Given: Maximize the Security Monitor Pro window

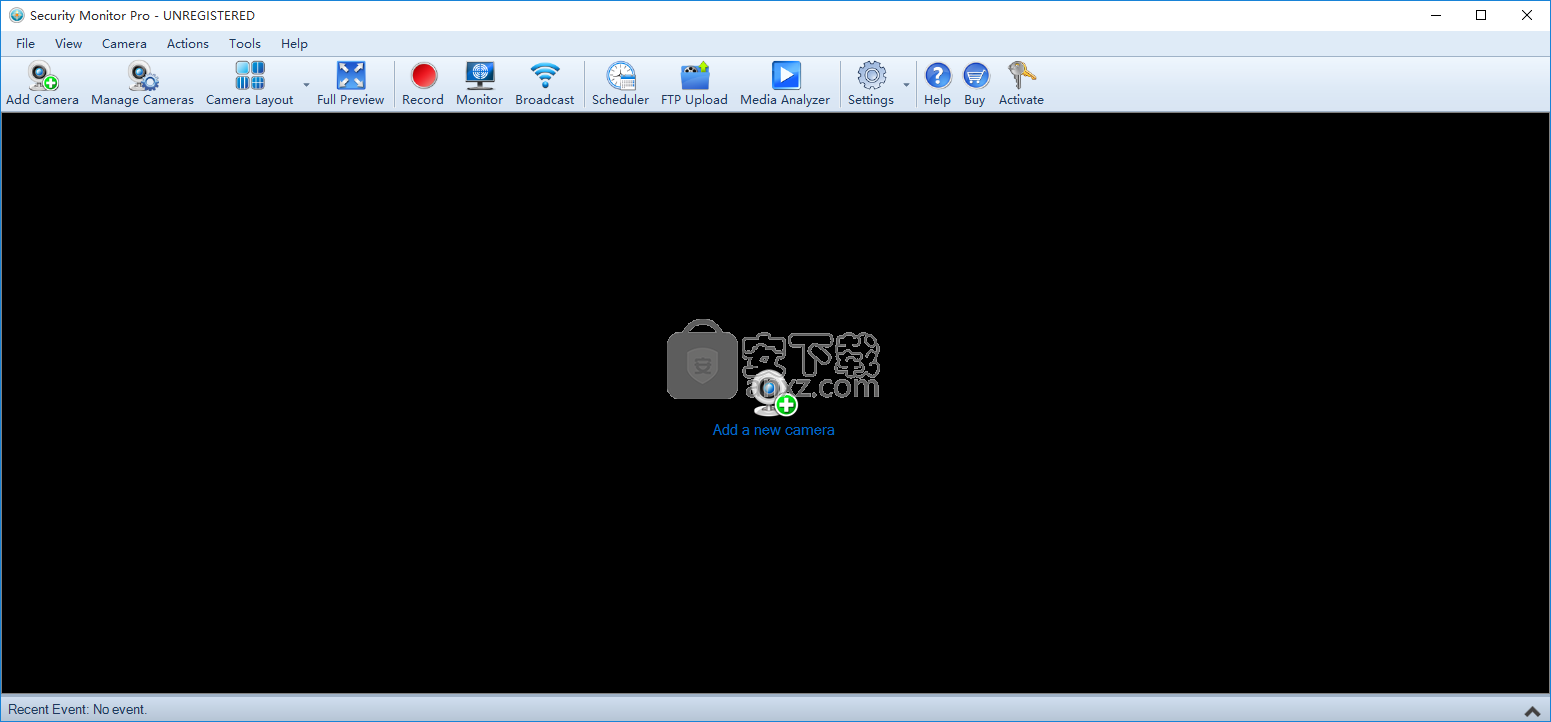Looking at the screenshot, I should point(1481,15).
